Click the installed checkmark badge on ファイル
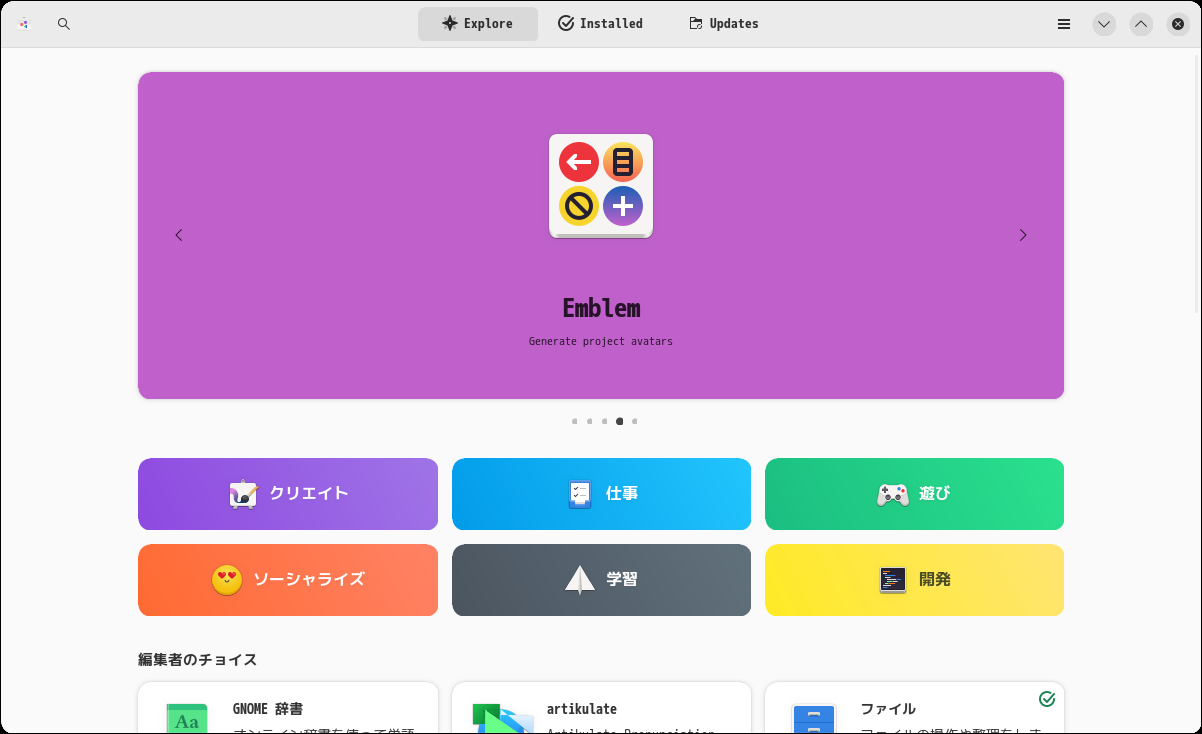 (x=1046, y=698)
